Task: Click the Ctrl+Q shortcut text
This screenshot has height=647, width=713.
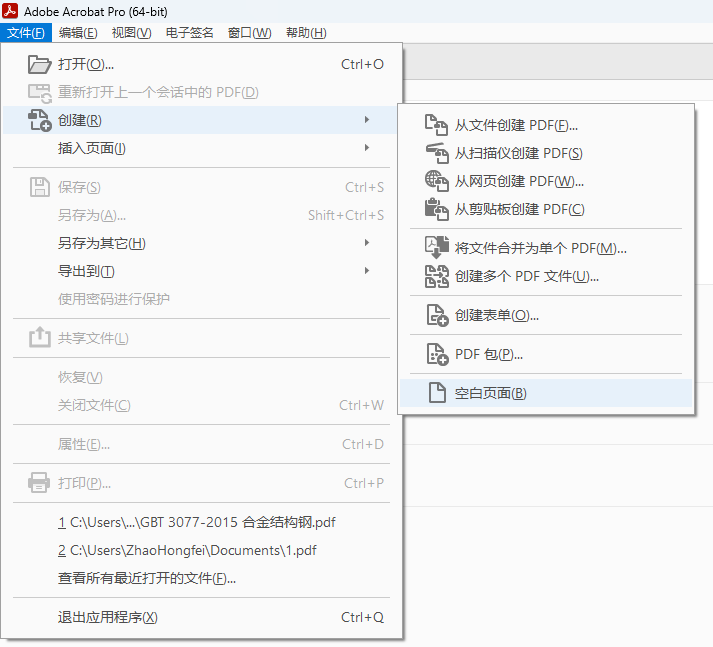Action: [x=362, y=617]
